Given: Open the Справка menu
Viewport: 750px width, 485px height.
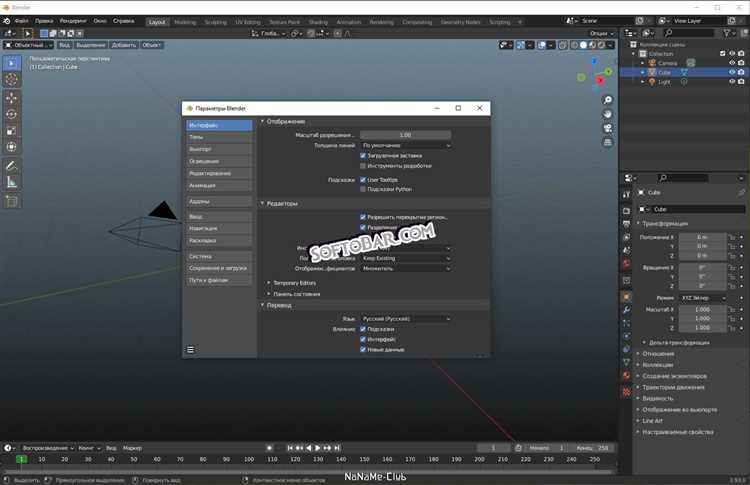Looking at the screenshot, I should click(123, 21).
